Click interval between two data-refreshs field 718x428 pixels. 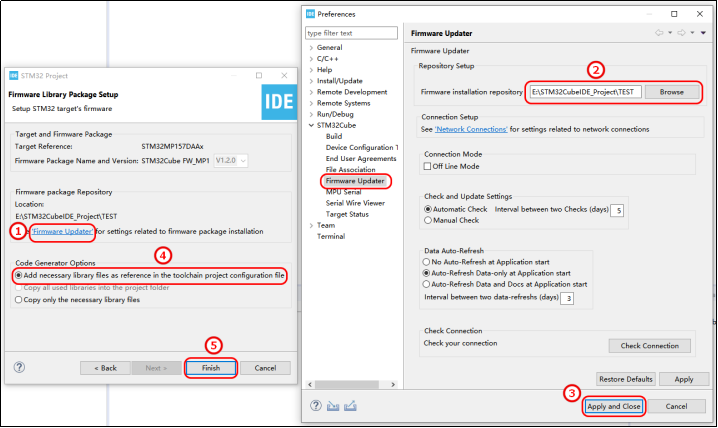(x=567, y=298)
